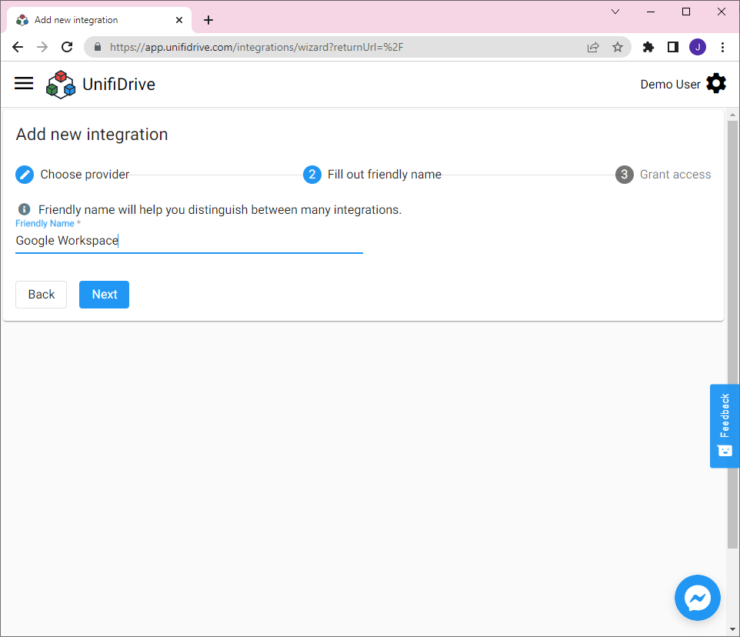The height and width of the screenshot is (637, 740).
Task: Select the Grant access step
Action: pyautogui.click(x=663, y=175)
